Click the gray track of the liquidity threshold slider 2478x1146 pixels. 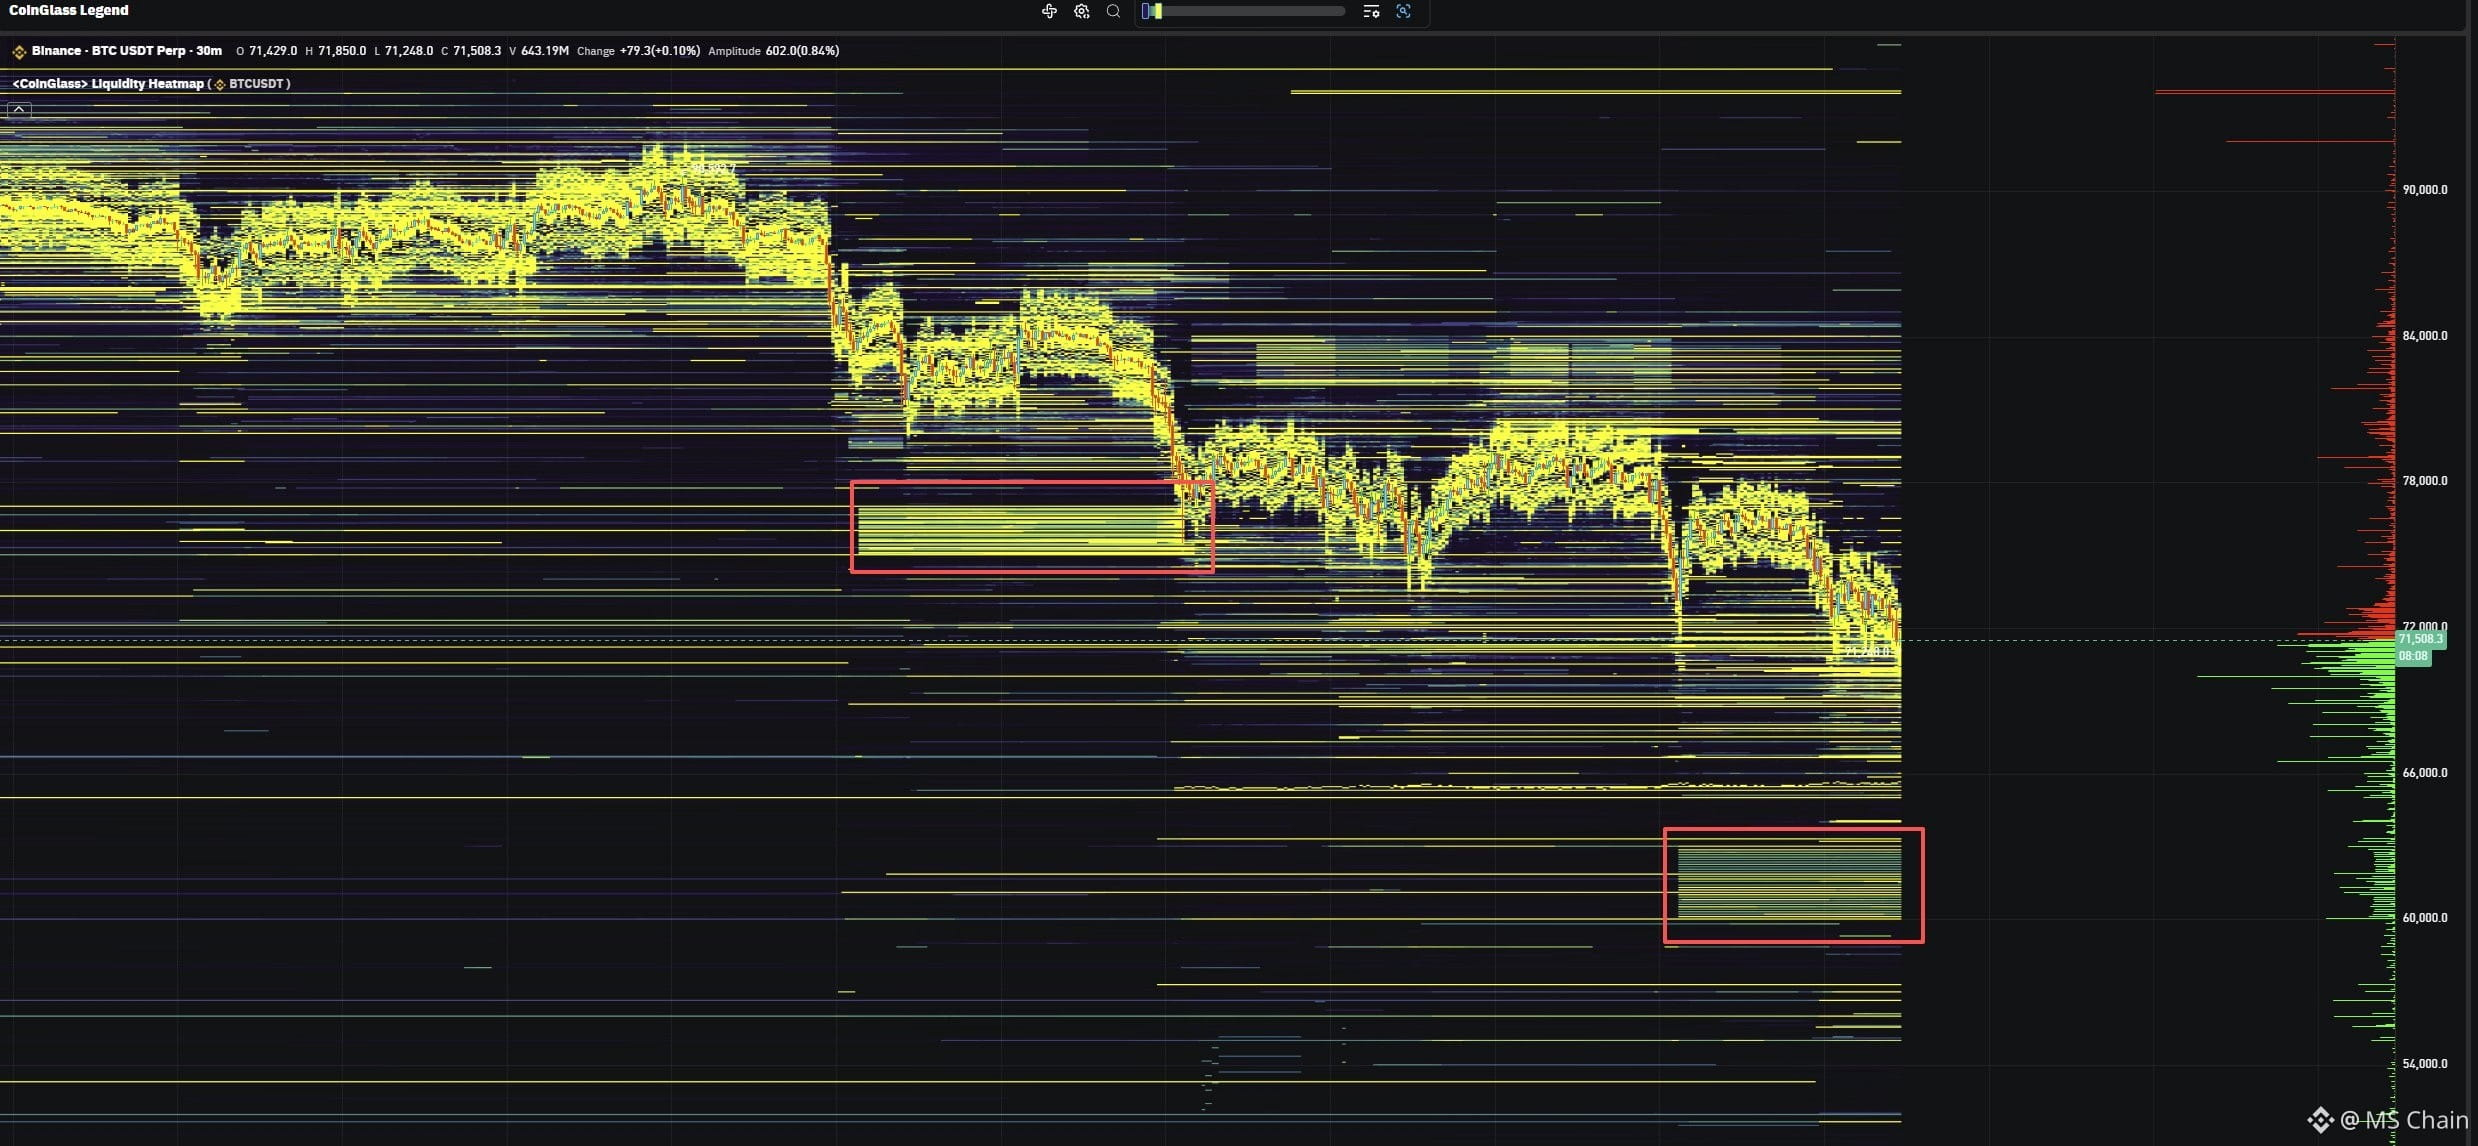[x=1253, y=11]
